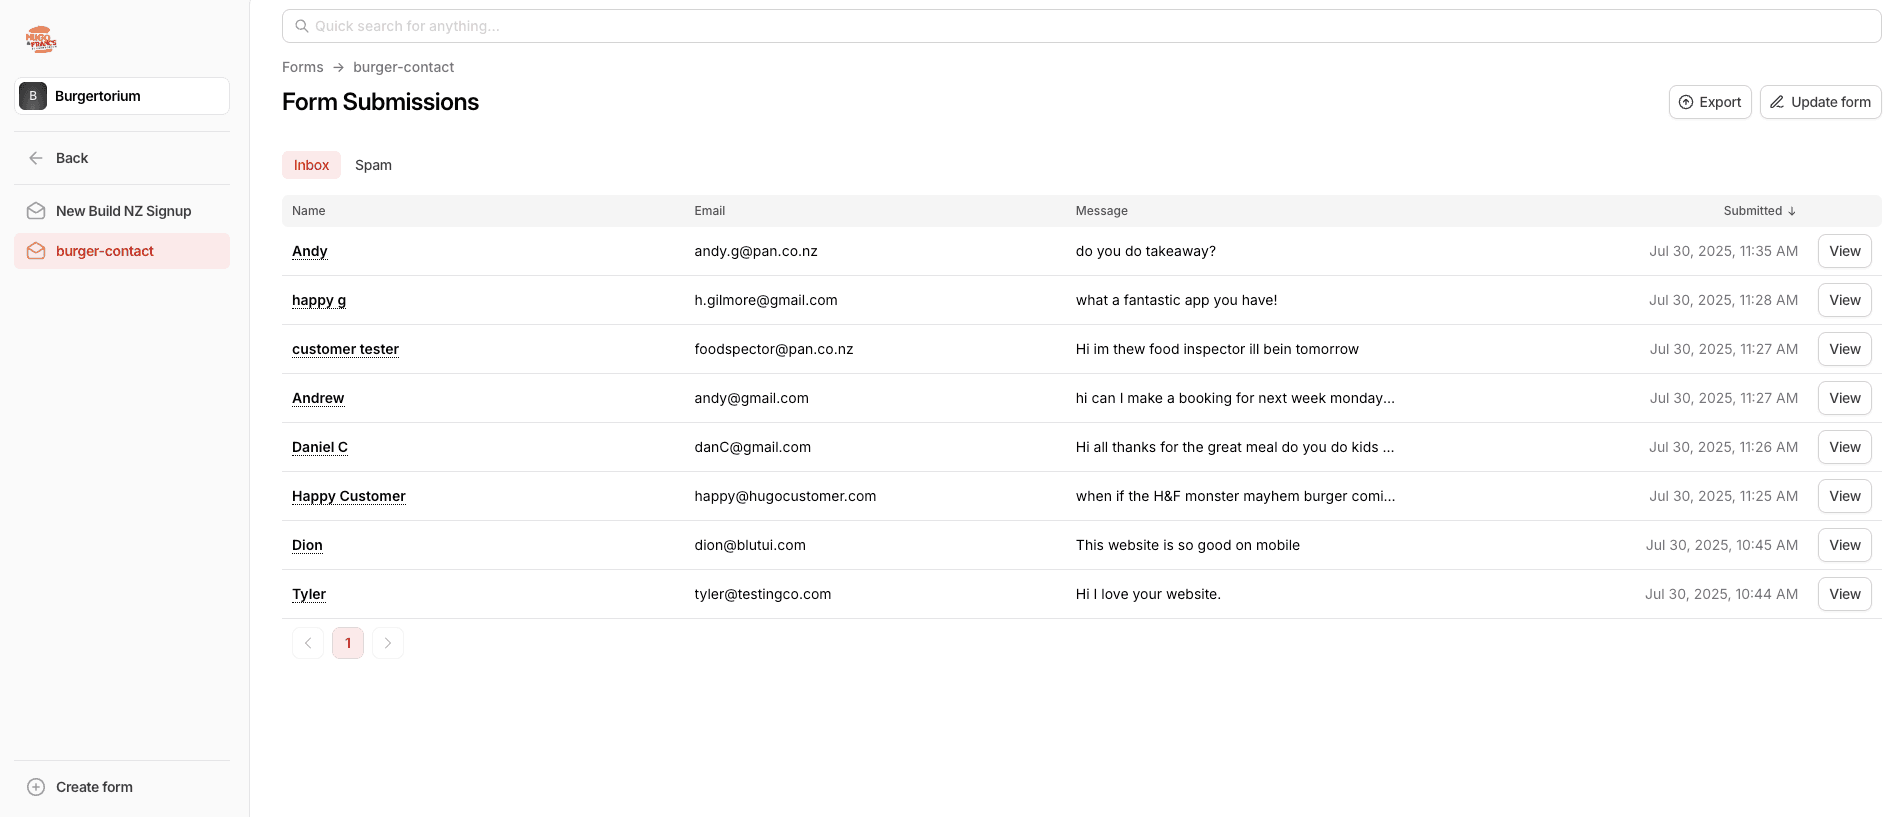Select the Inbox tab
The height and width of the screenshot is (817, 1899).
311,165
